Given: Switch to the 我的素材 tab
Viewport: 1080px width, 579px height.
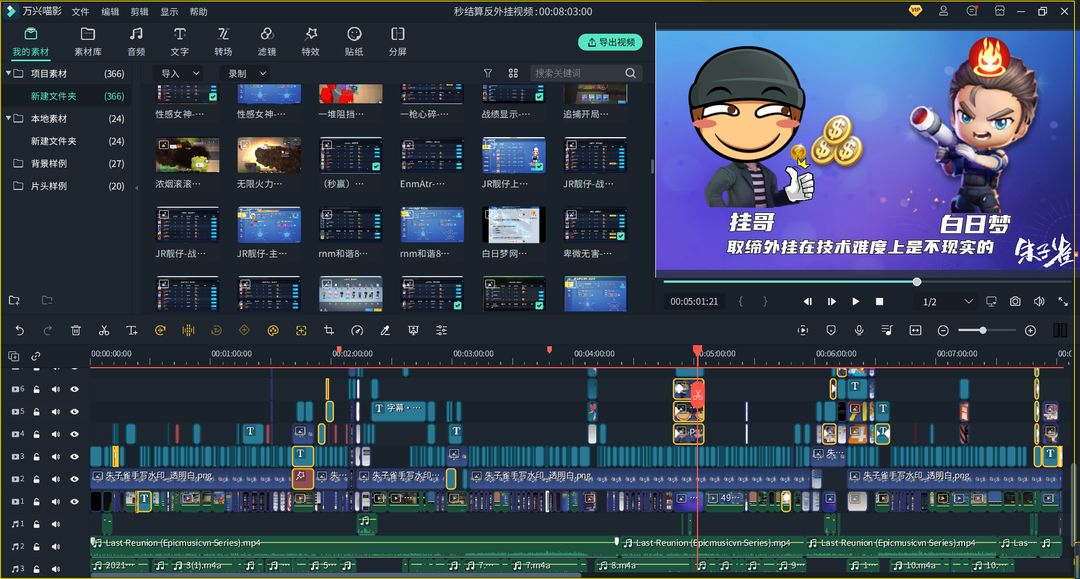Looking at the screenshot, I should coord(30,41).
